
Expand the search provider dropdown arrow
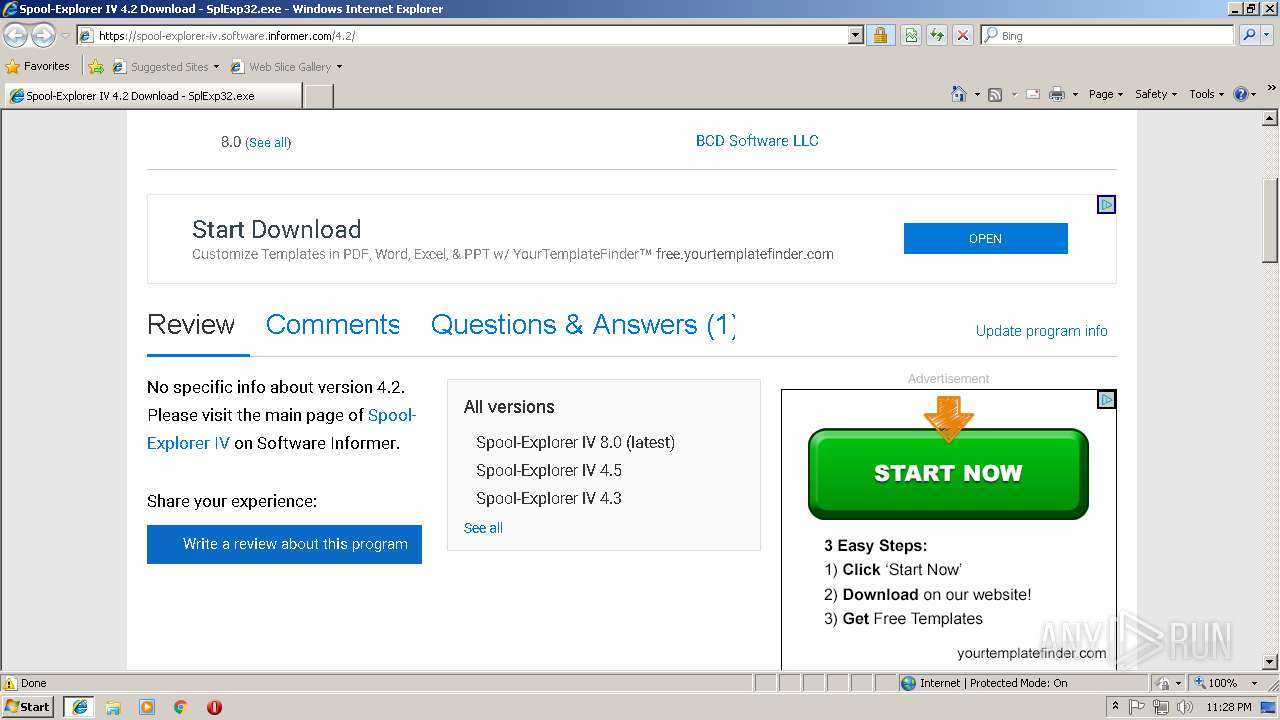[x=1268, y=35]
